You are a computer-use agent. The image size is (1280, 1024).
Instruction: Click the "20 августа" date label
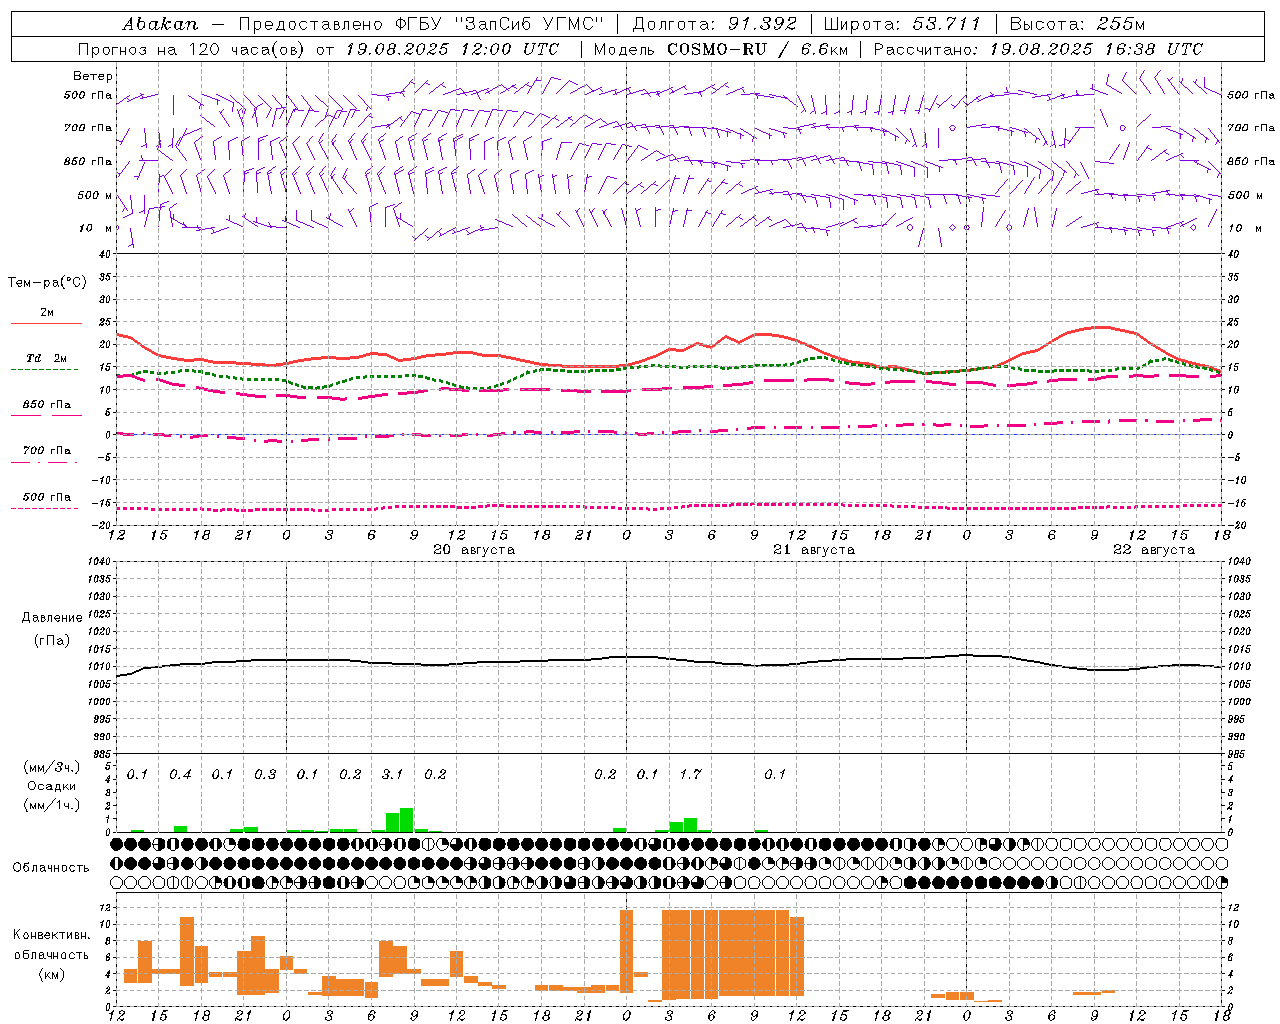pos(474,550)
